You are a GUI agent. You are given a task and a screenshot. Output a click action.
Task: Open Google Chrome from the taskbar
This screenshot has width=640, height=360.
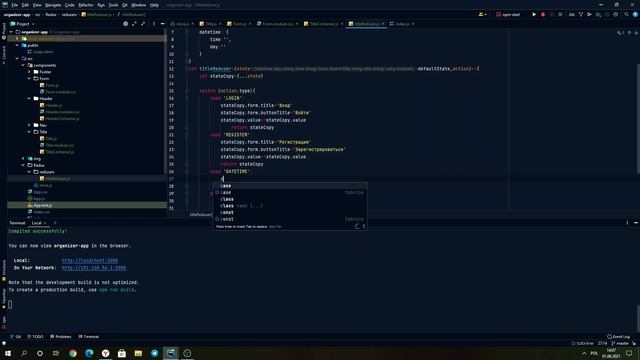pos(73,353)
